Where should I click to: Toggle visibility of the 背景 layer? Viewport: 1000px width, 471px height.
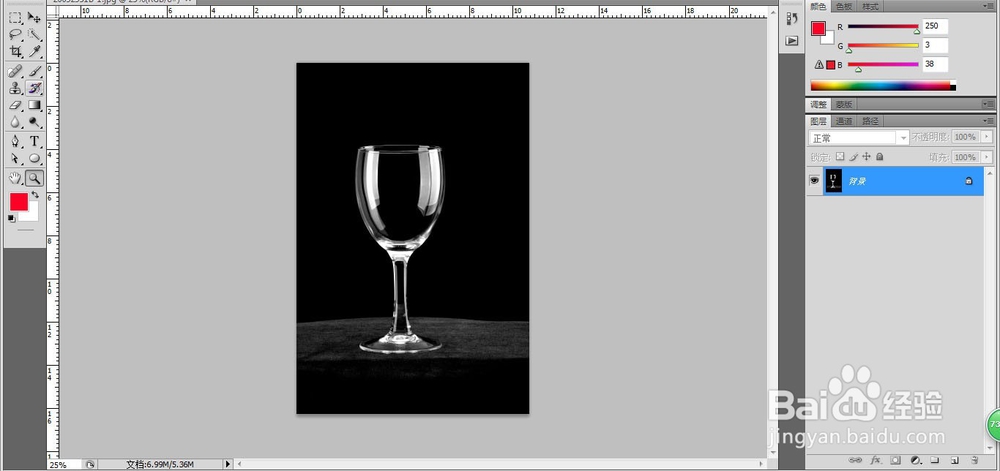pos(814,181)
